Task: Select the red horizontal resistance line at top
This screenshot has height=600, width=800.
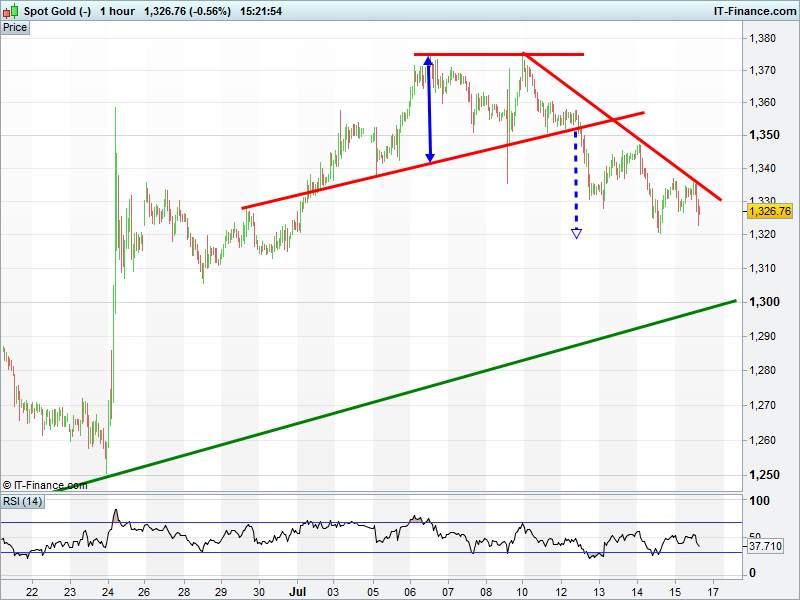Action: tap(498, 54)
